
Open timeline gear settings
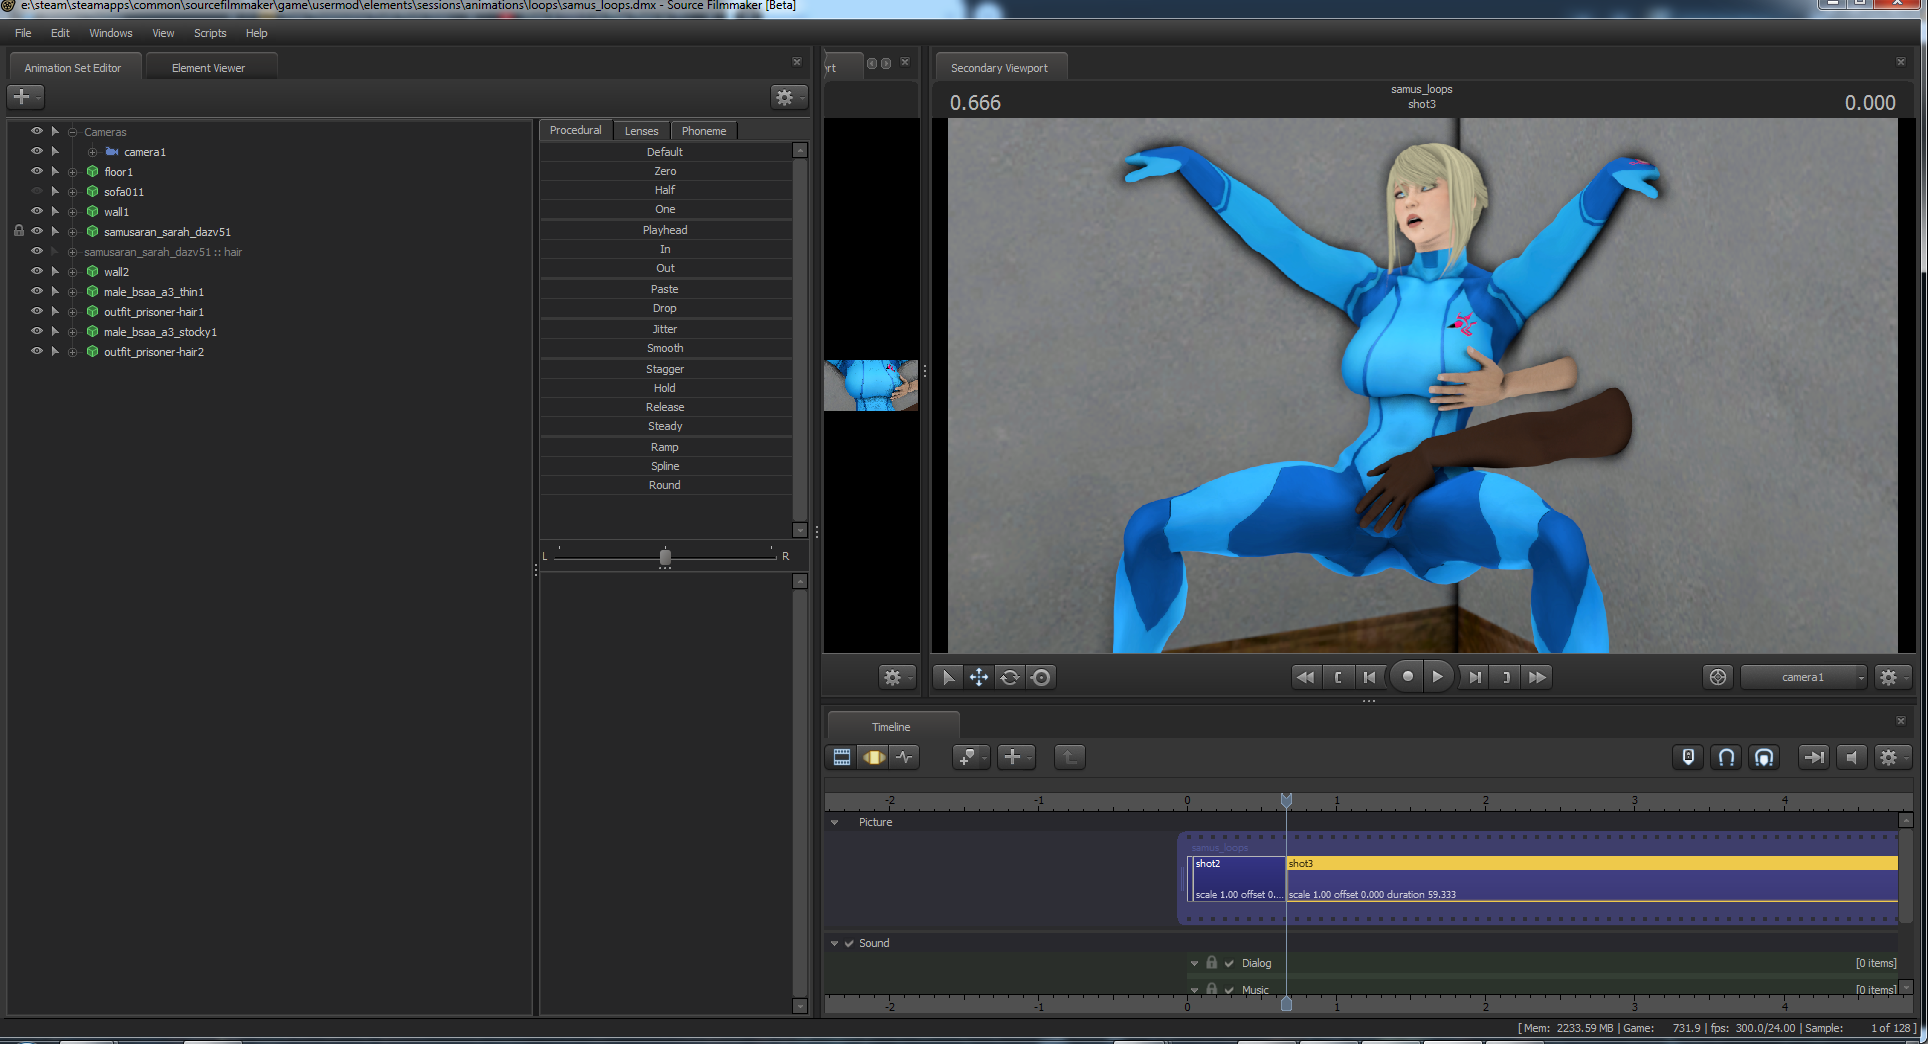[1892, 757]
